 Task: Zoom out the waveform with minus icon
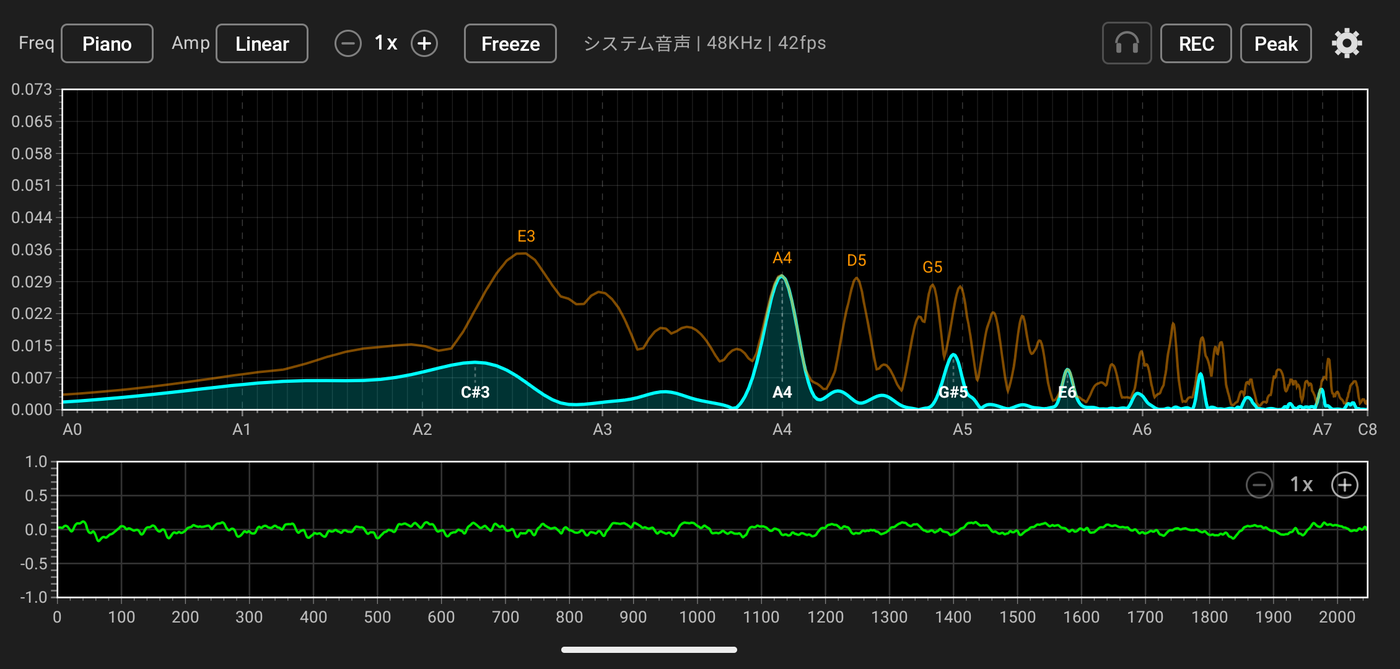pos(1259,485)
